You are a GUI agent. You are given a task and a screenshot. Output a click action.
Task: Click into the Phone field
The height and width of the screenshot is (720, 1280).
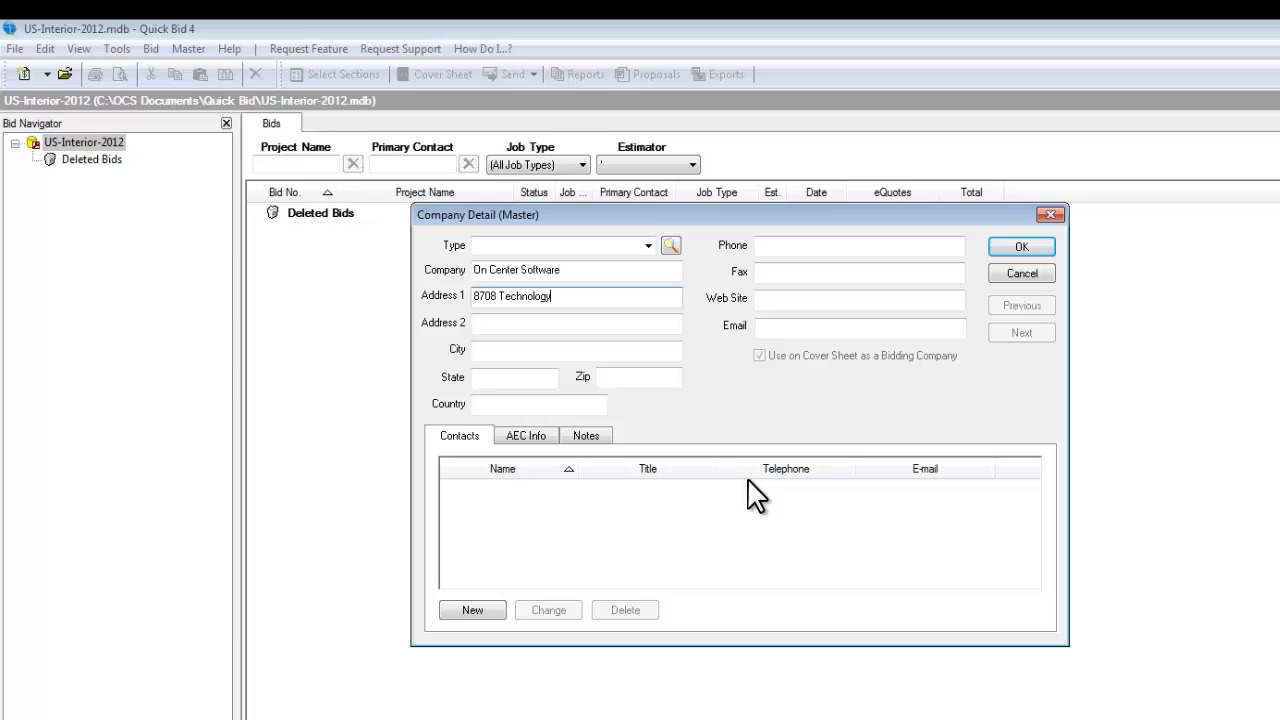click(x=860, y=246)
